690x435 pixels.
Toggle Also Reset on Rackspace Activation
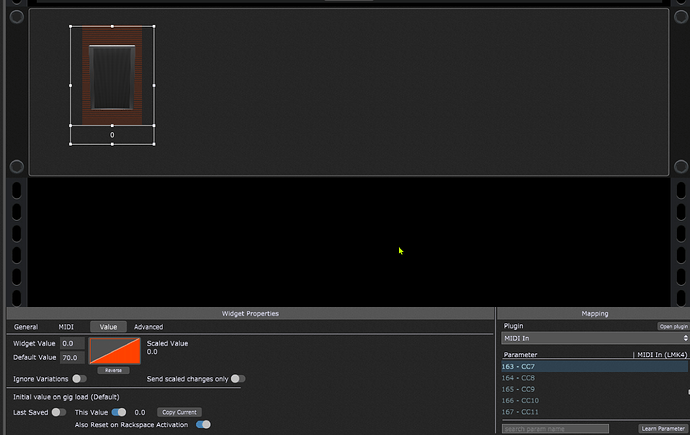(203, 424)
